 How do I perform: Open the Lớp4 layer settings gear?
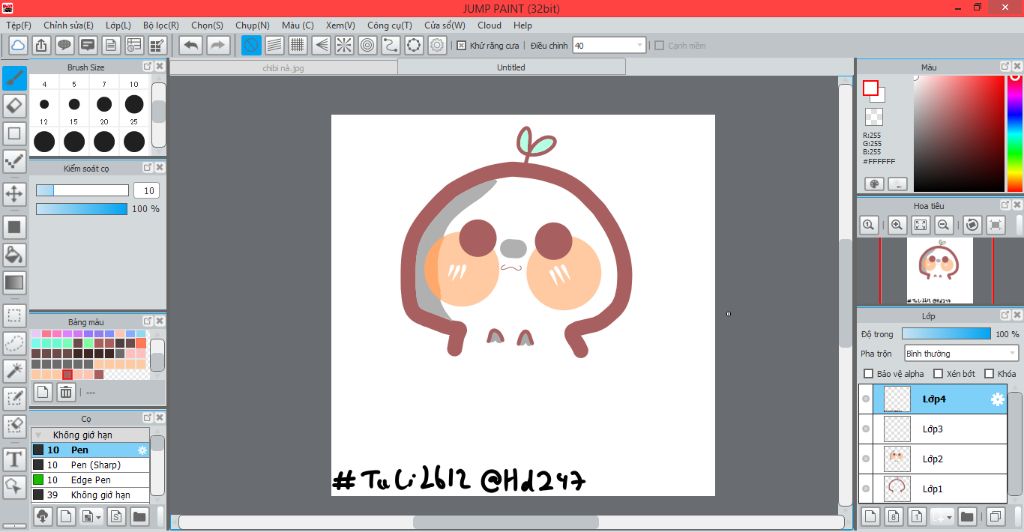(997, 399)
